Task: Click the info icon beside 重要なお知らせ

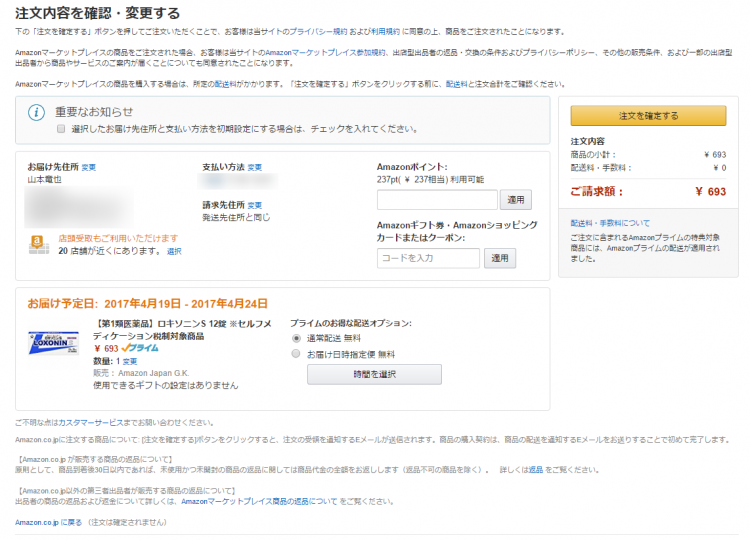Action: pyautogui.click(x=36, y=112)
